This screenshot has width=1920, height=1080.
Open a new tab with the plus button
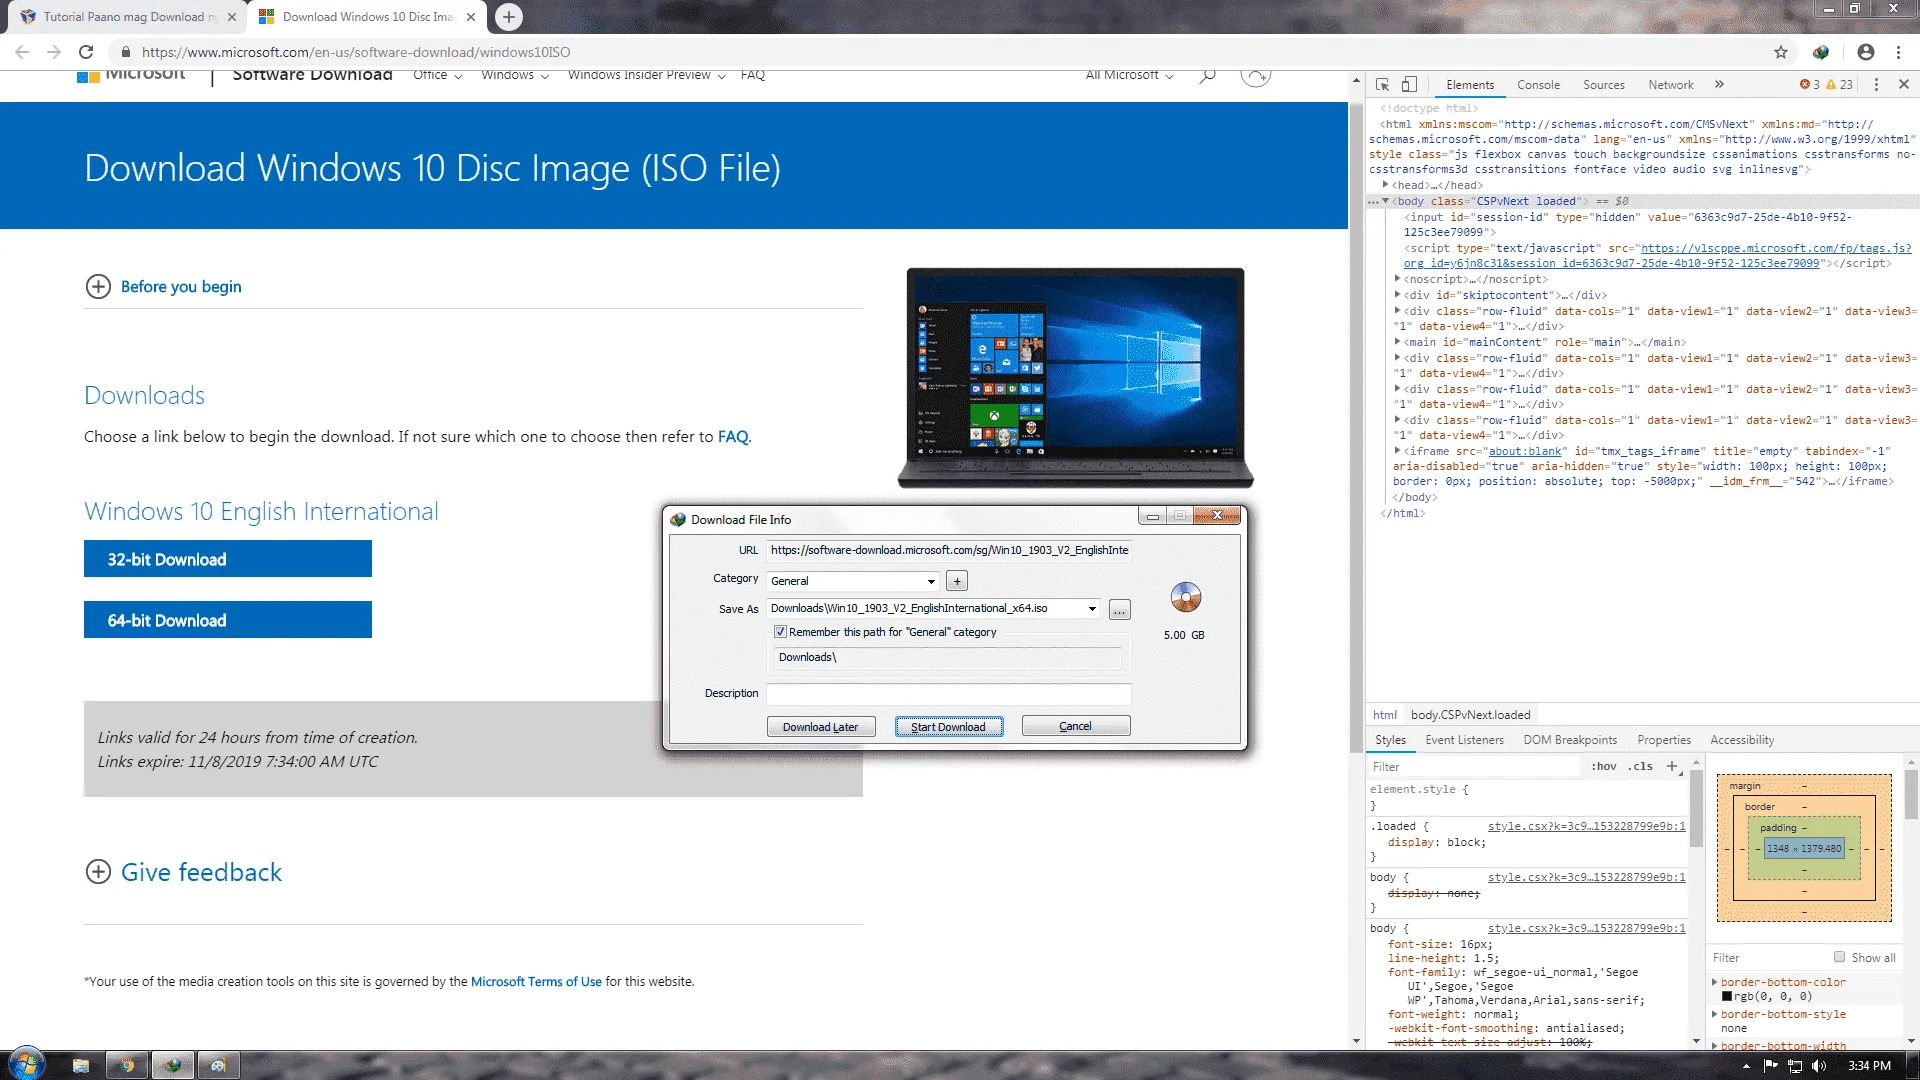click(x=509, y=17)
